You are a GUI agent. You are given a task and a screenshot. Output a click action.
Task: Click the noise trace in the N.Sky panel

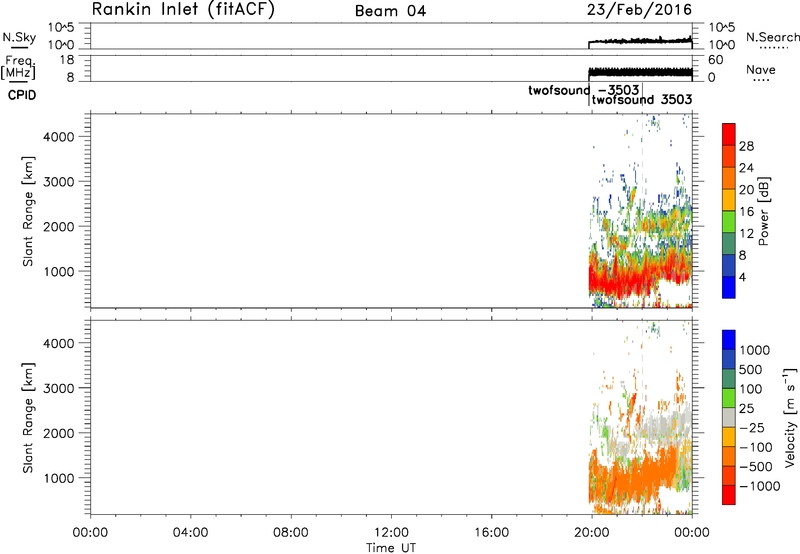click(x=640, y=40)
